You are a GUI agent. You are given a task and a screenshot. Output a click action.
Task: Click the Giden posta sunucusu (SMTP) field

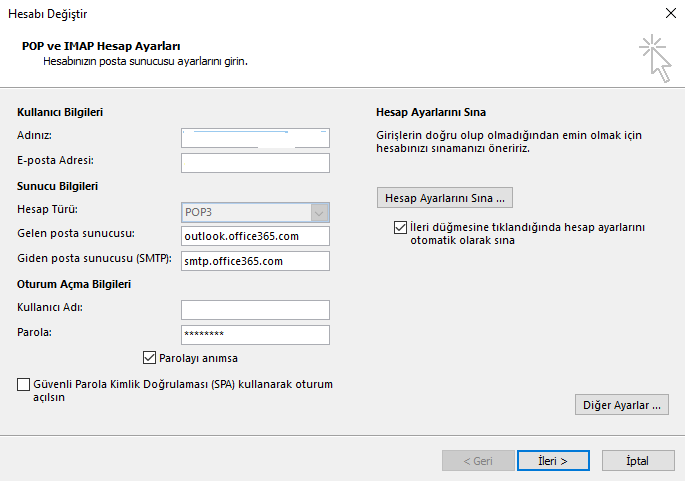(255, 261)
